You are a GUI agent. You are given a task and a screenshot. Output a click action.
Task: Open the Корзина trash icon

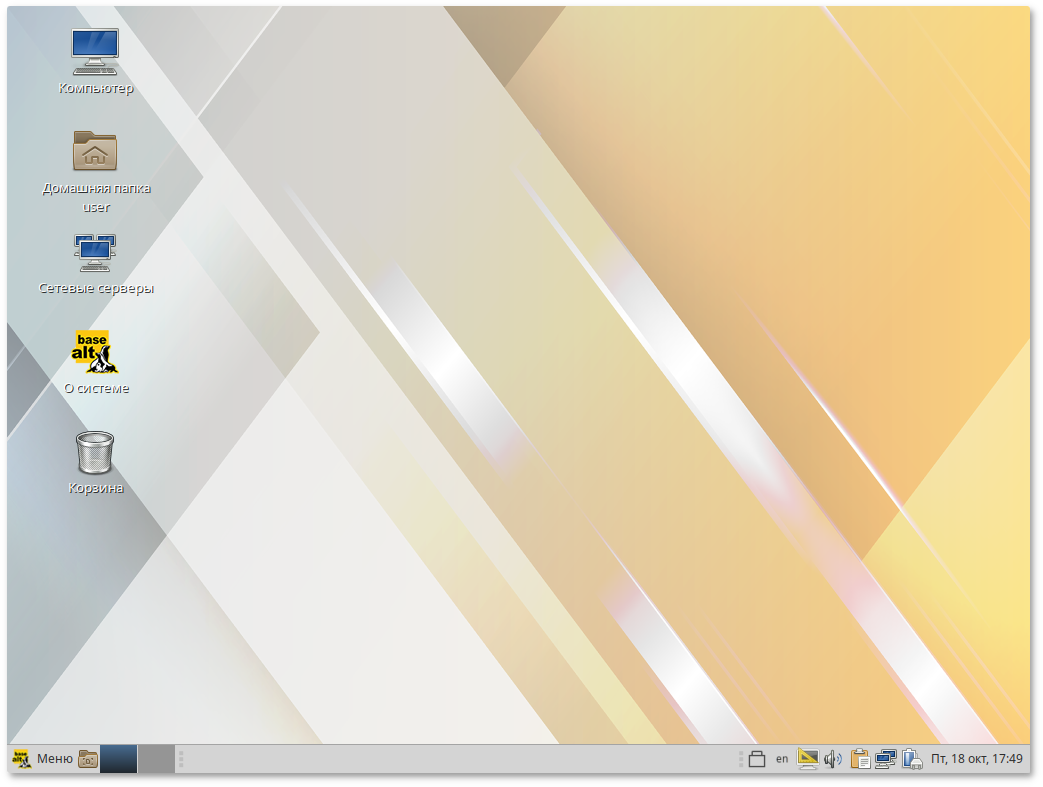95,452
